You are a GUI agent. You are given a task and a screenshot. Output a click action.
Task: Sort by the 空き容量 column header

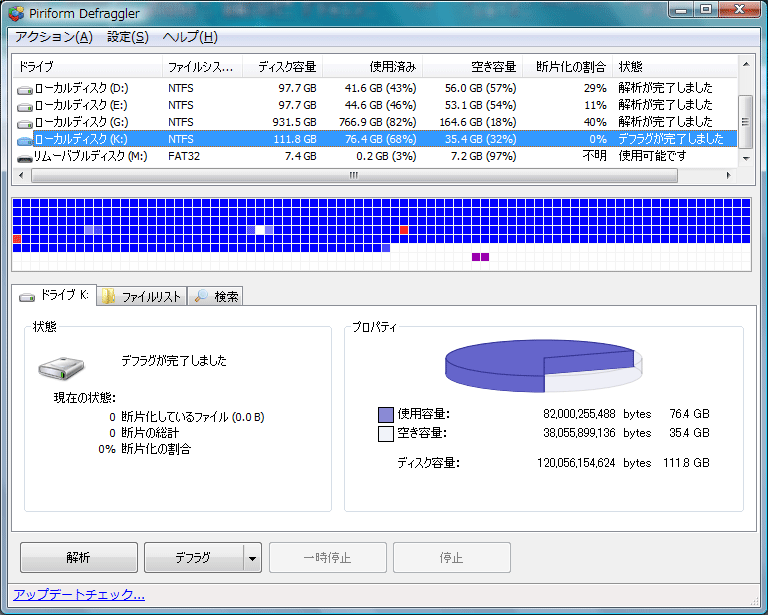click(x=473, y=67)
